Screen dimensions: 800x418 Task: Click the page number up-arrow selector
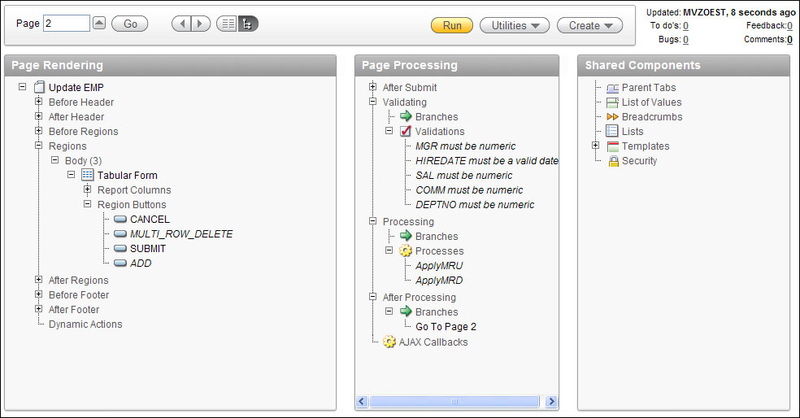[x=99, y=23]
